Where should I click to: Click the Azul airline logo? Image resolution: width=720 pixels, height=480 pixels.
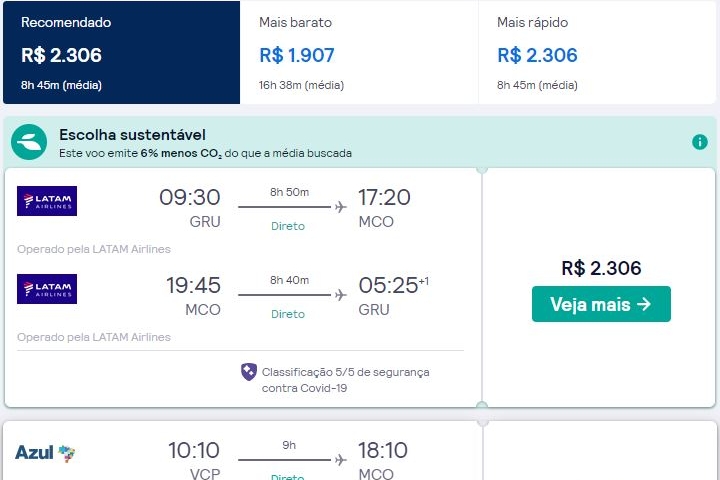[x=46, y=453]
